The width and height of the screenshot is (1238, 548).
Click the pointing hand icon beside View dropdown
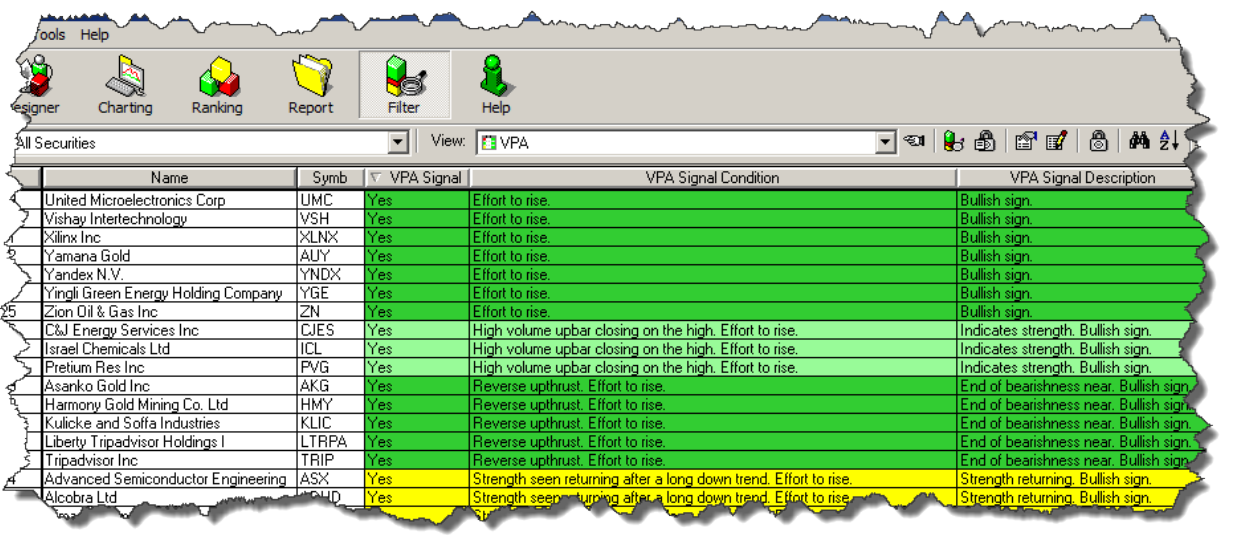tap(913, 142)
